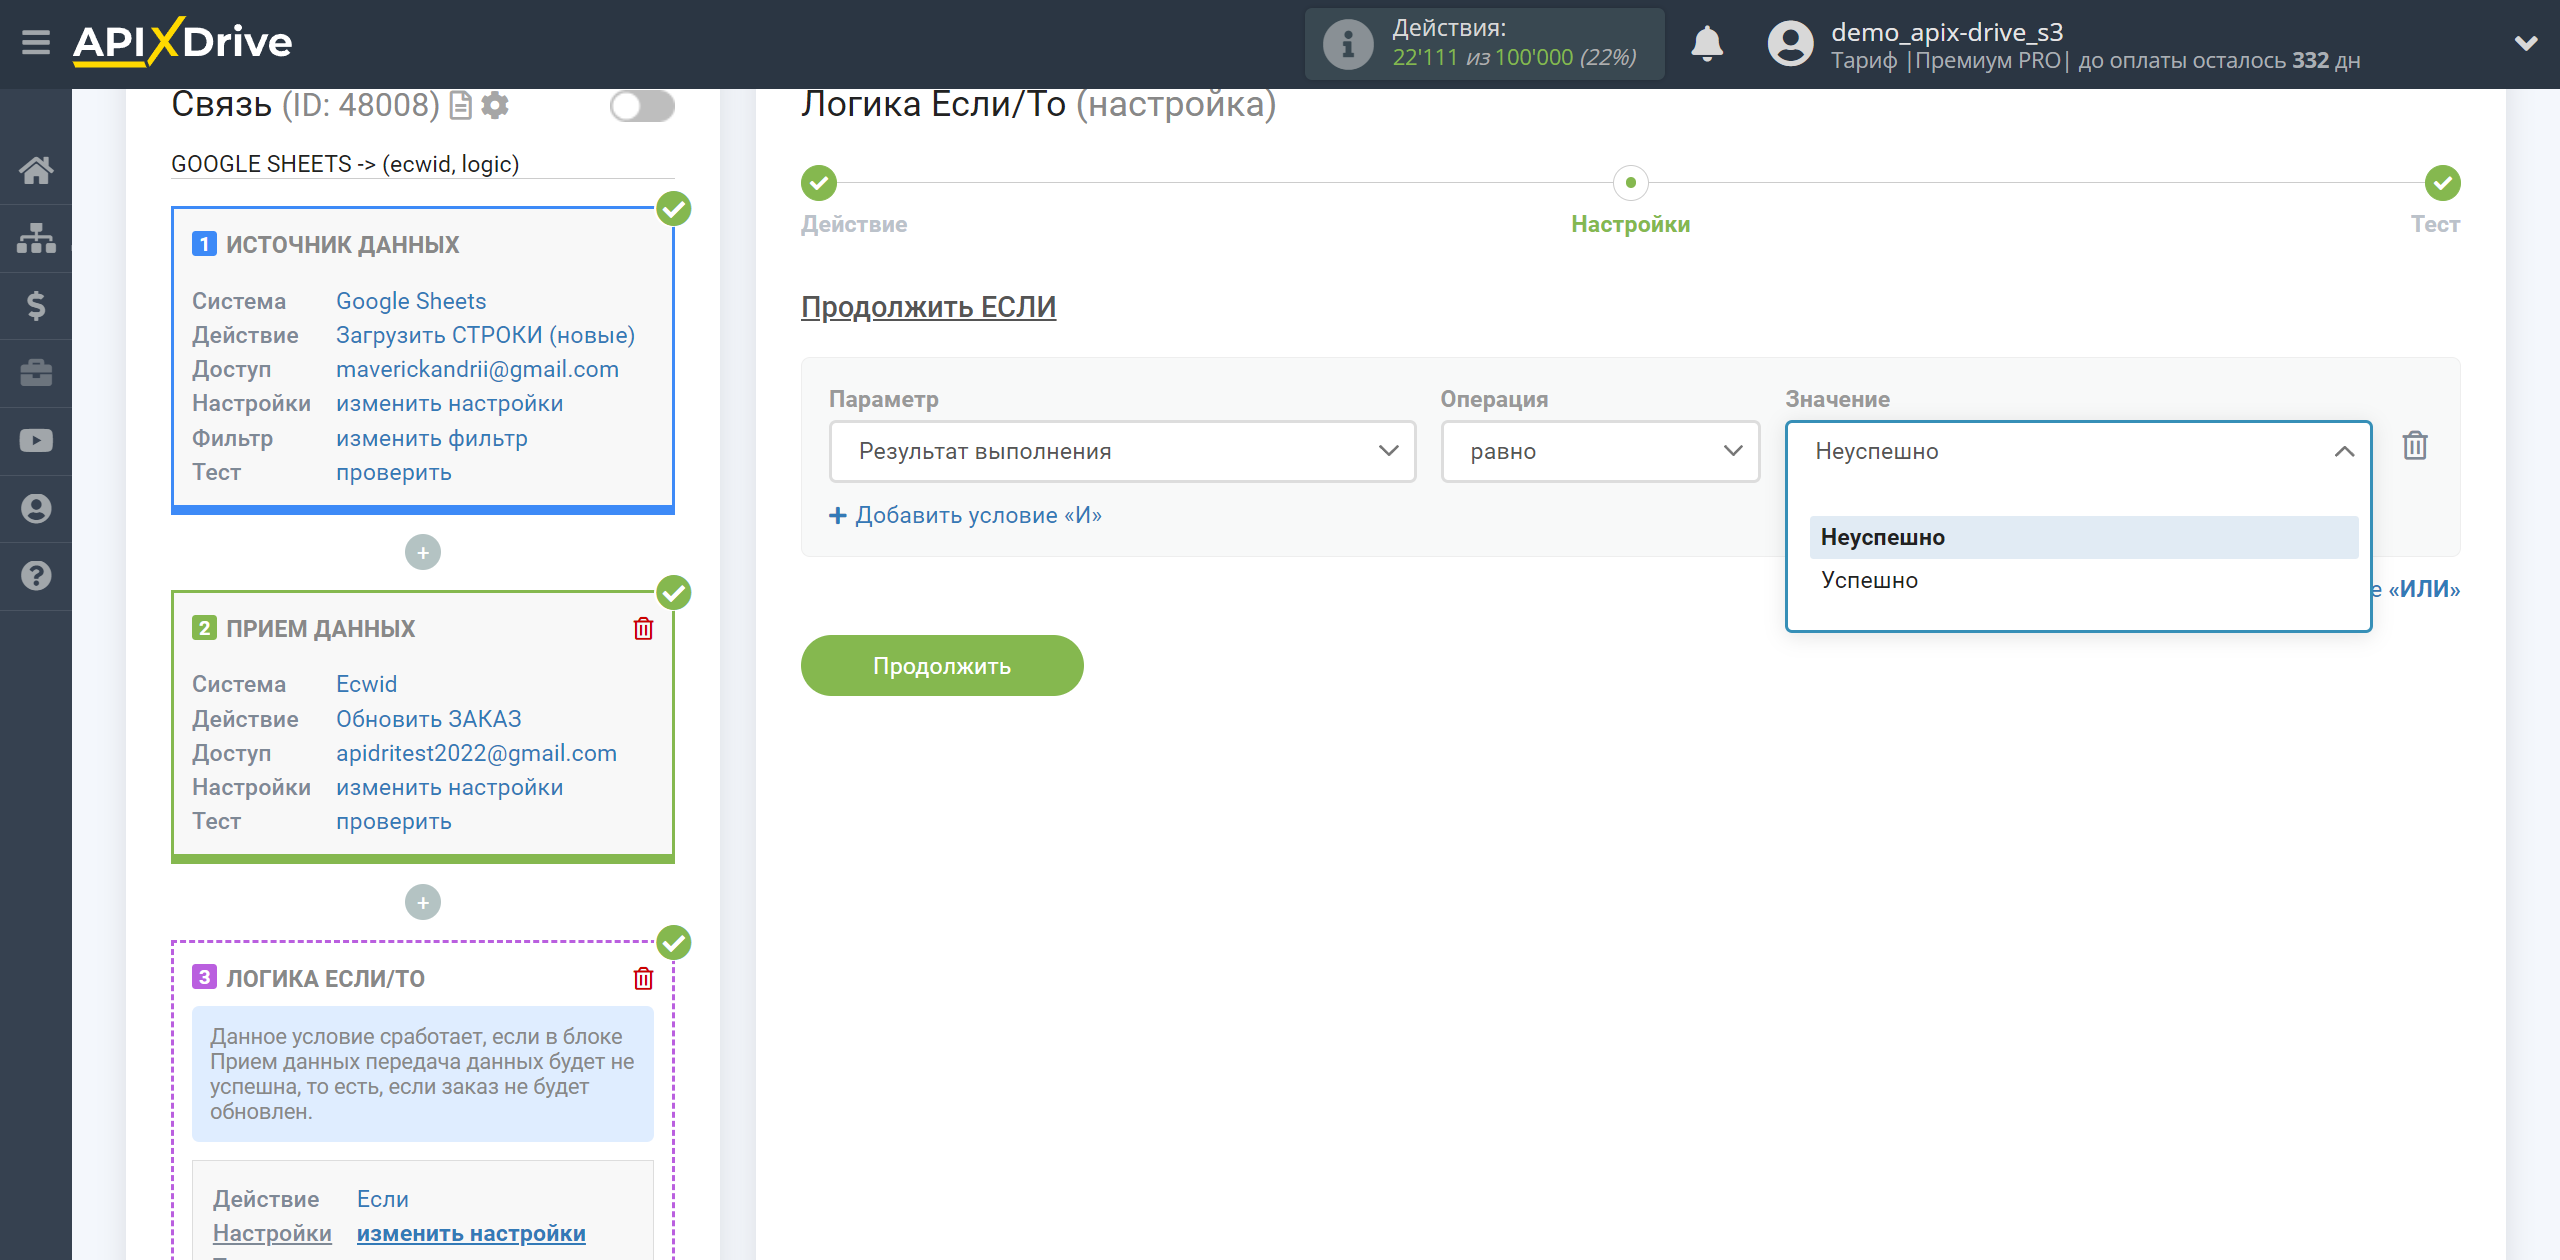Add step after data receive block

coord(422,902)
